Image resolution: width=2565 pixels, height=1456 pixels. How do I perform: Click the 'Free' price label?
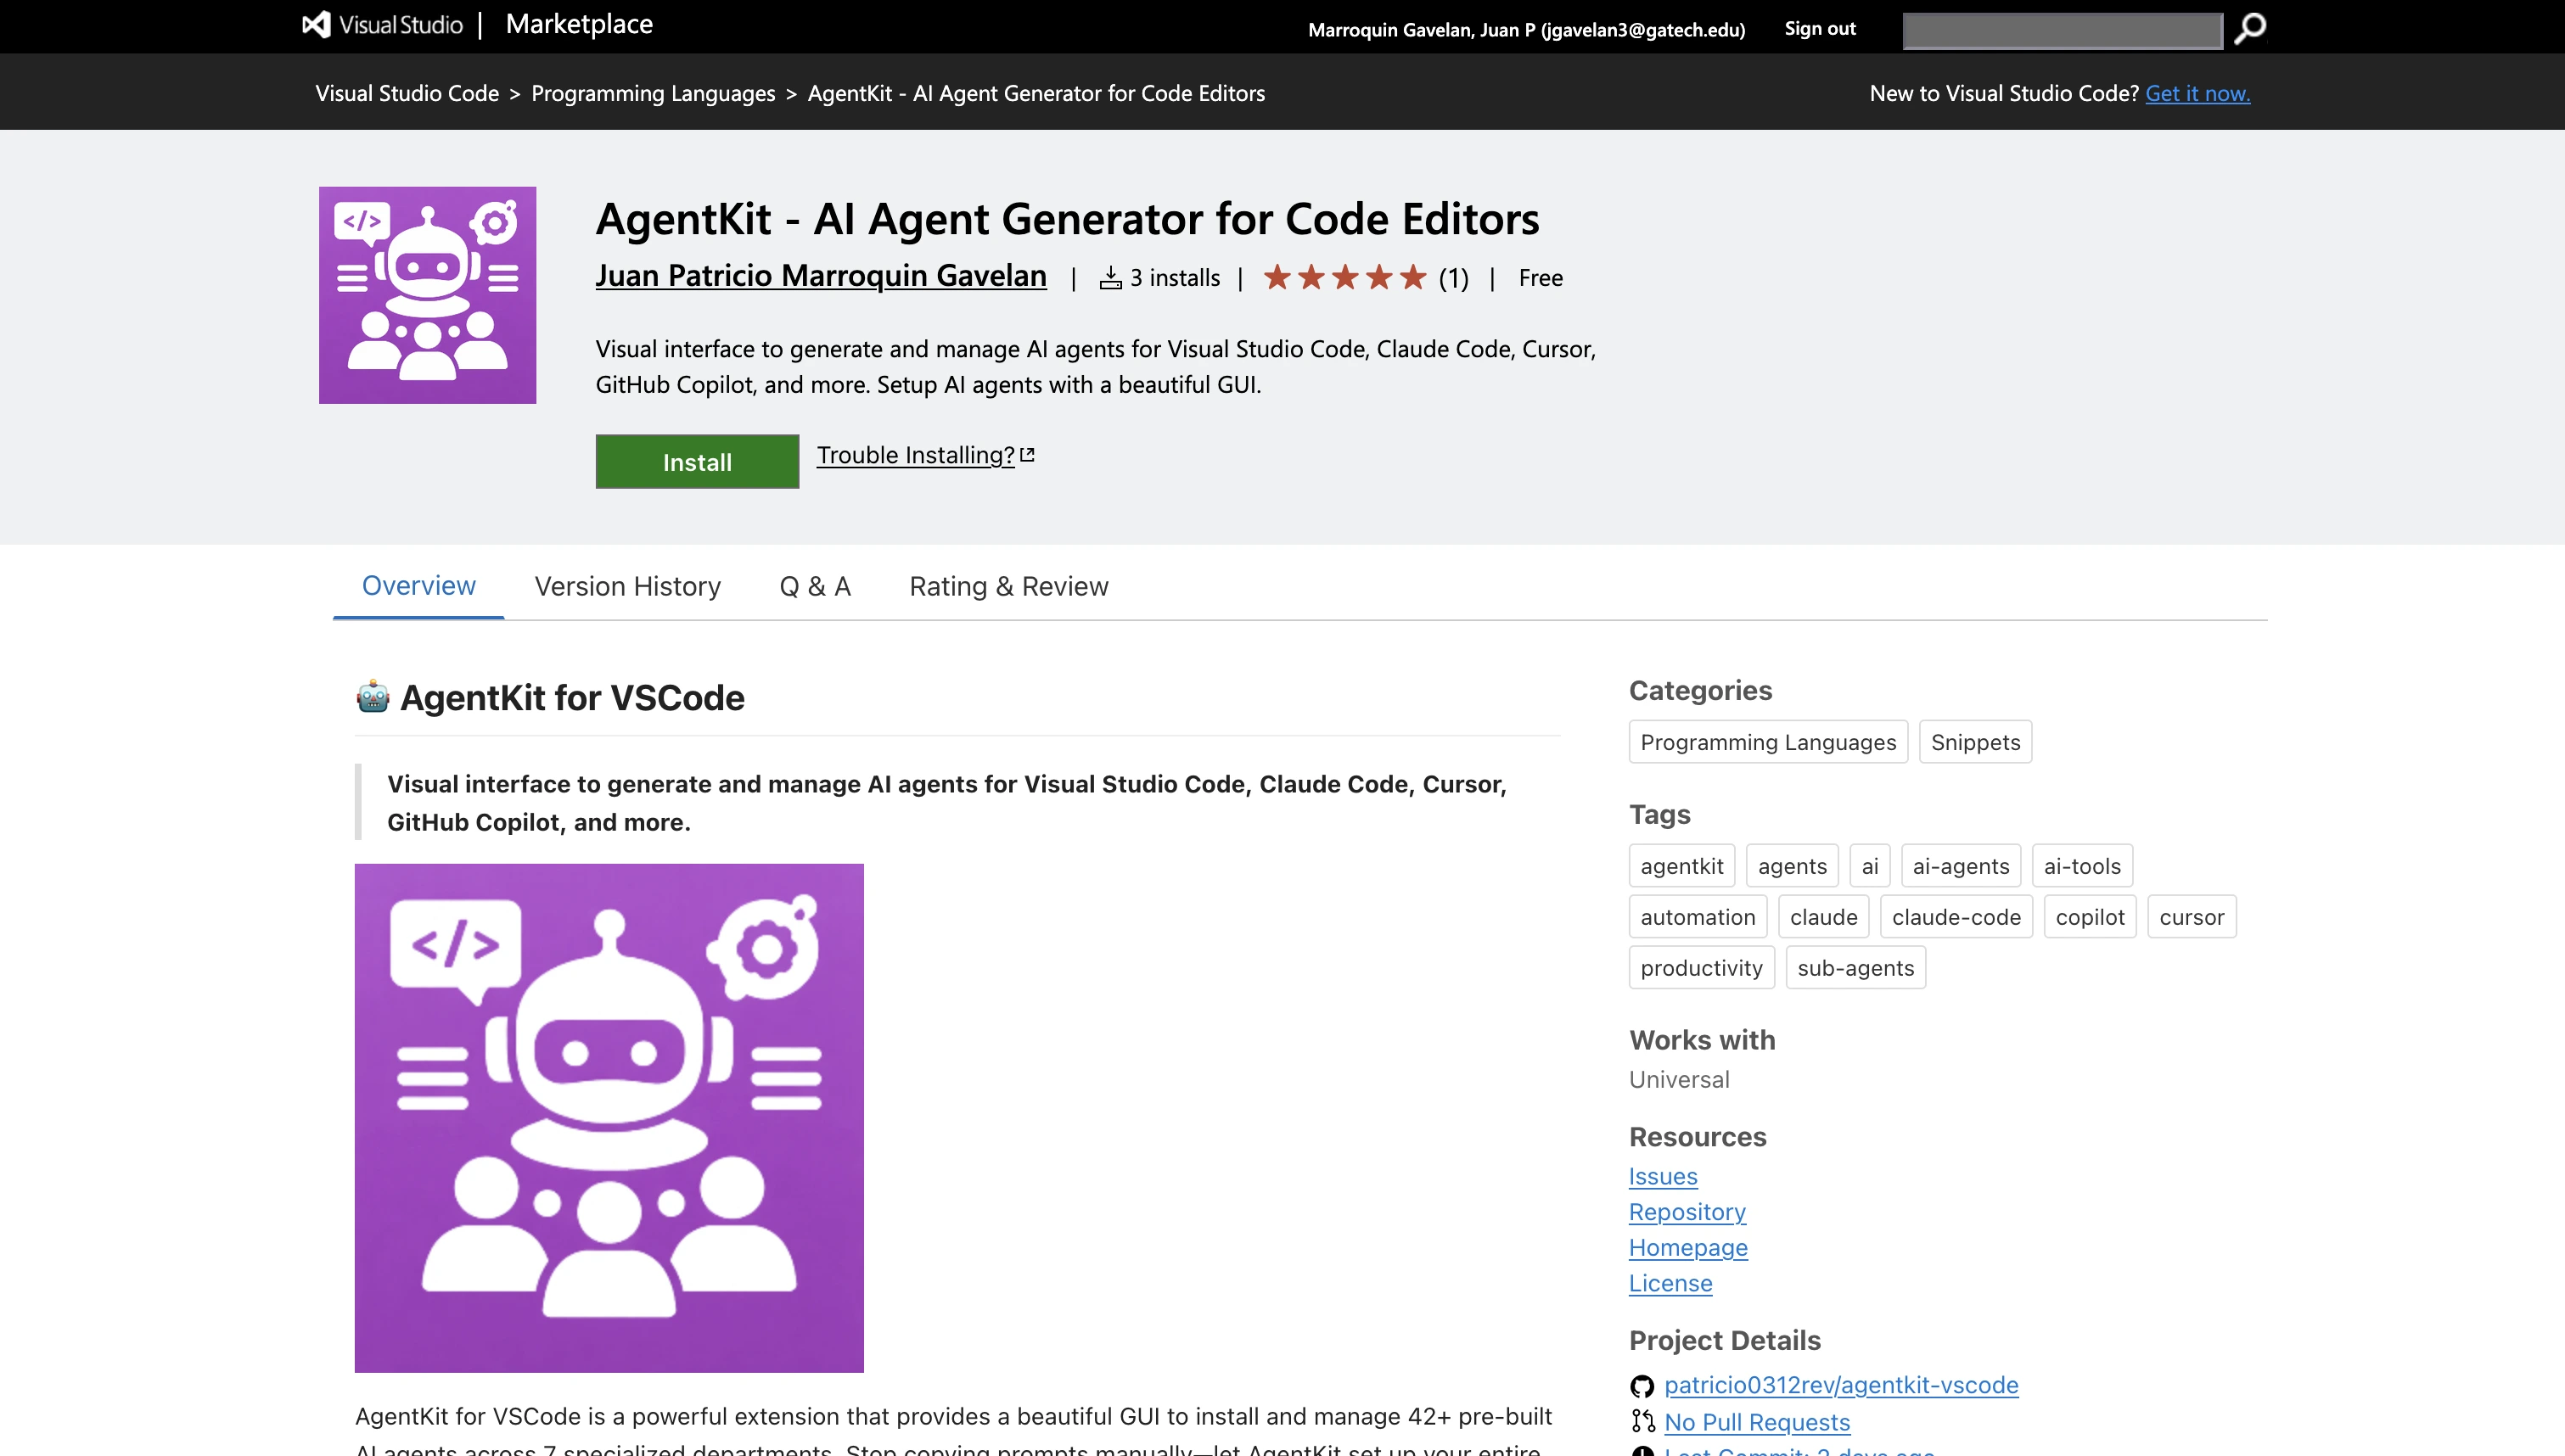1540,278
